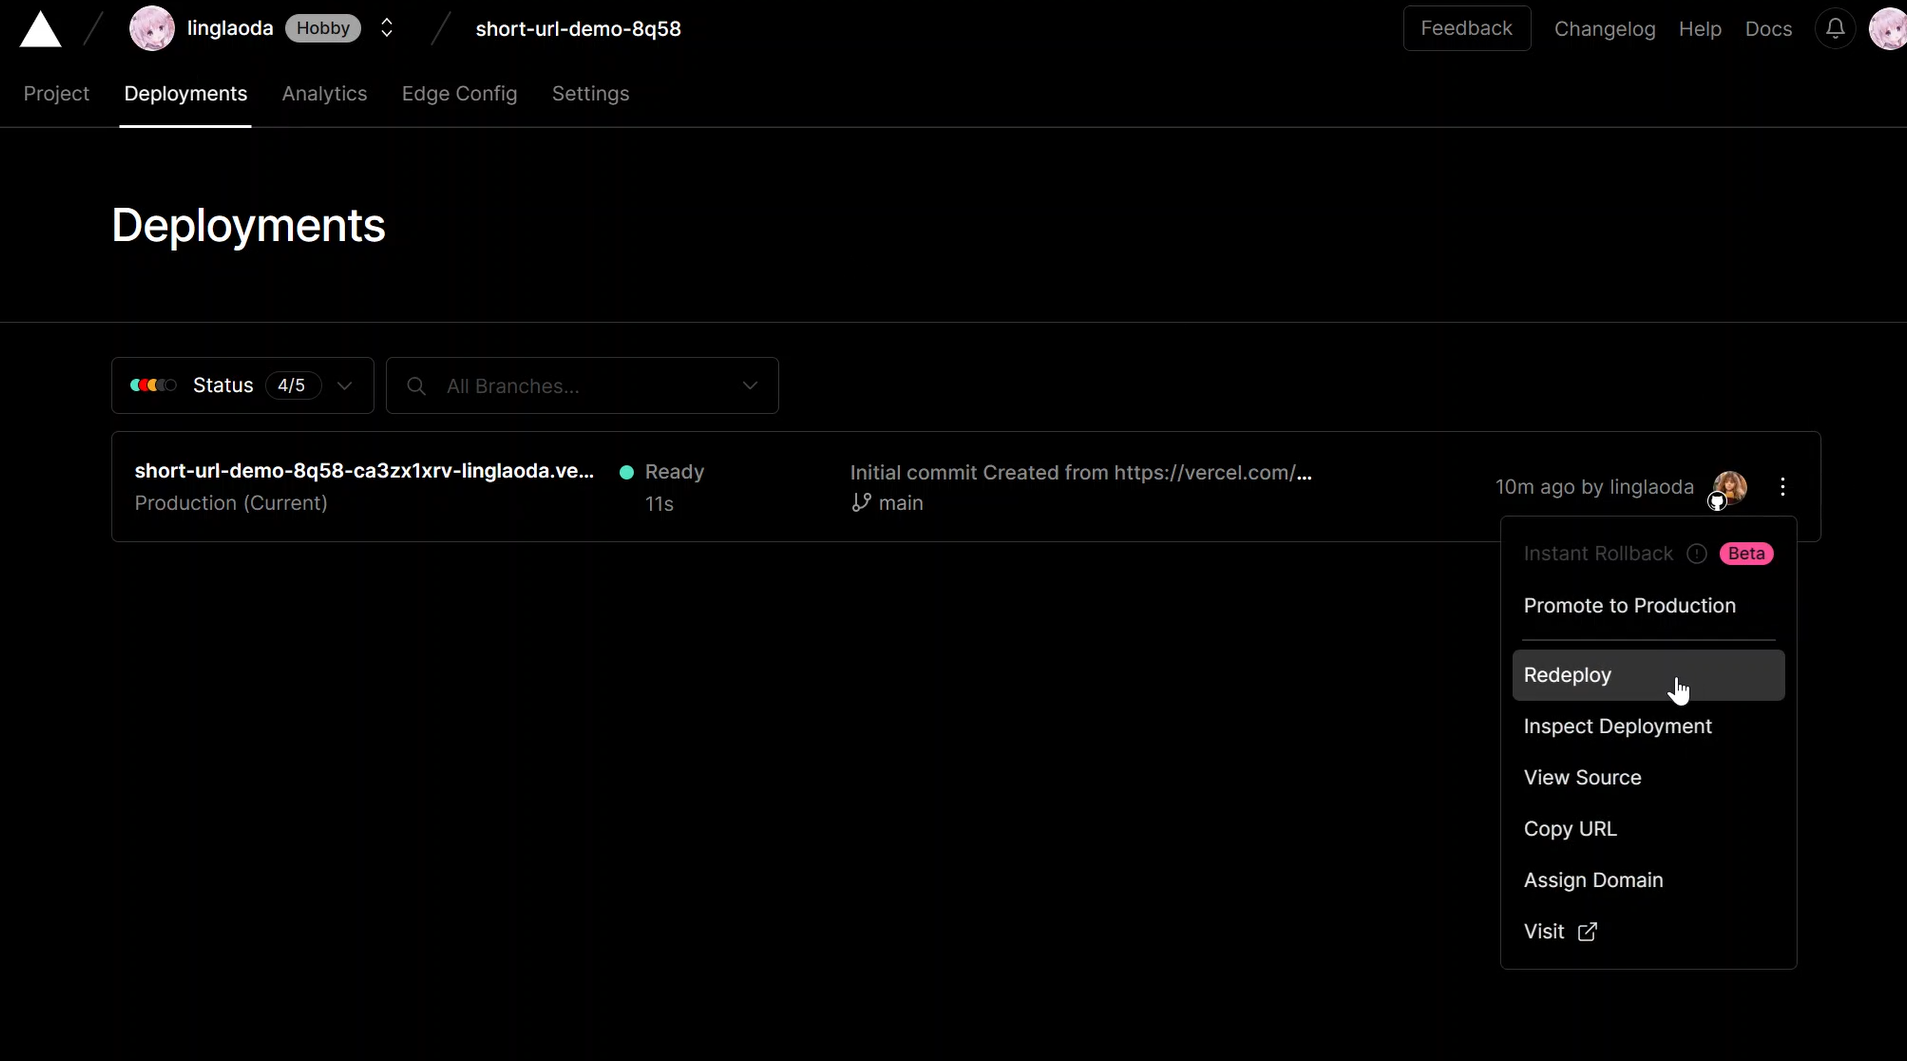Click the status color dots icon
The width and height of the screenshot is (1907, 1061).
pyautogui.click(x=153, y=385)
